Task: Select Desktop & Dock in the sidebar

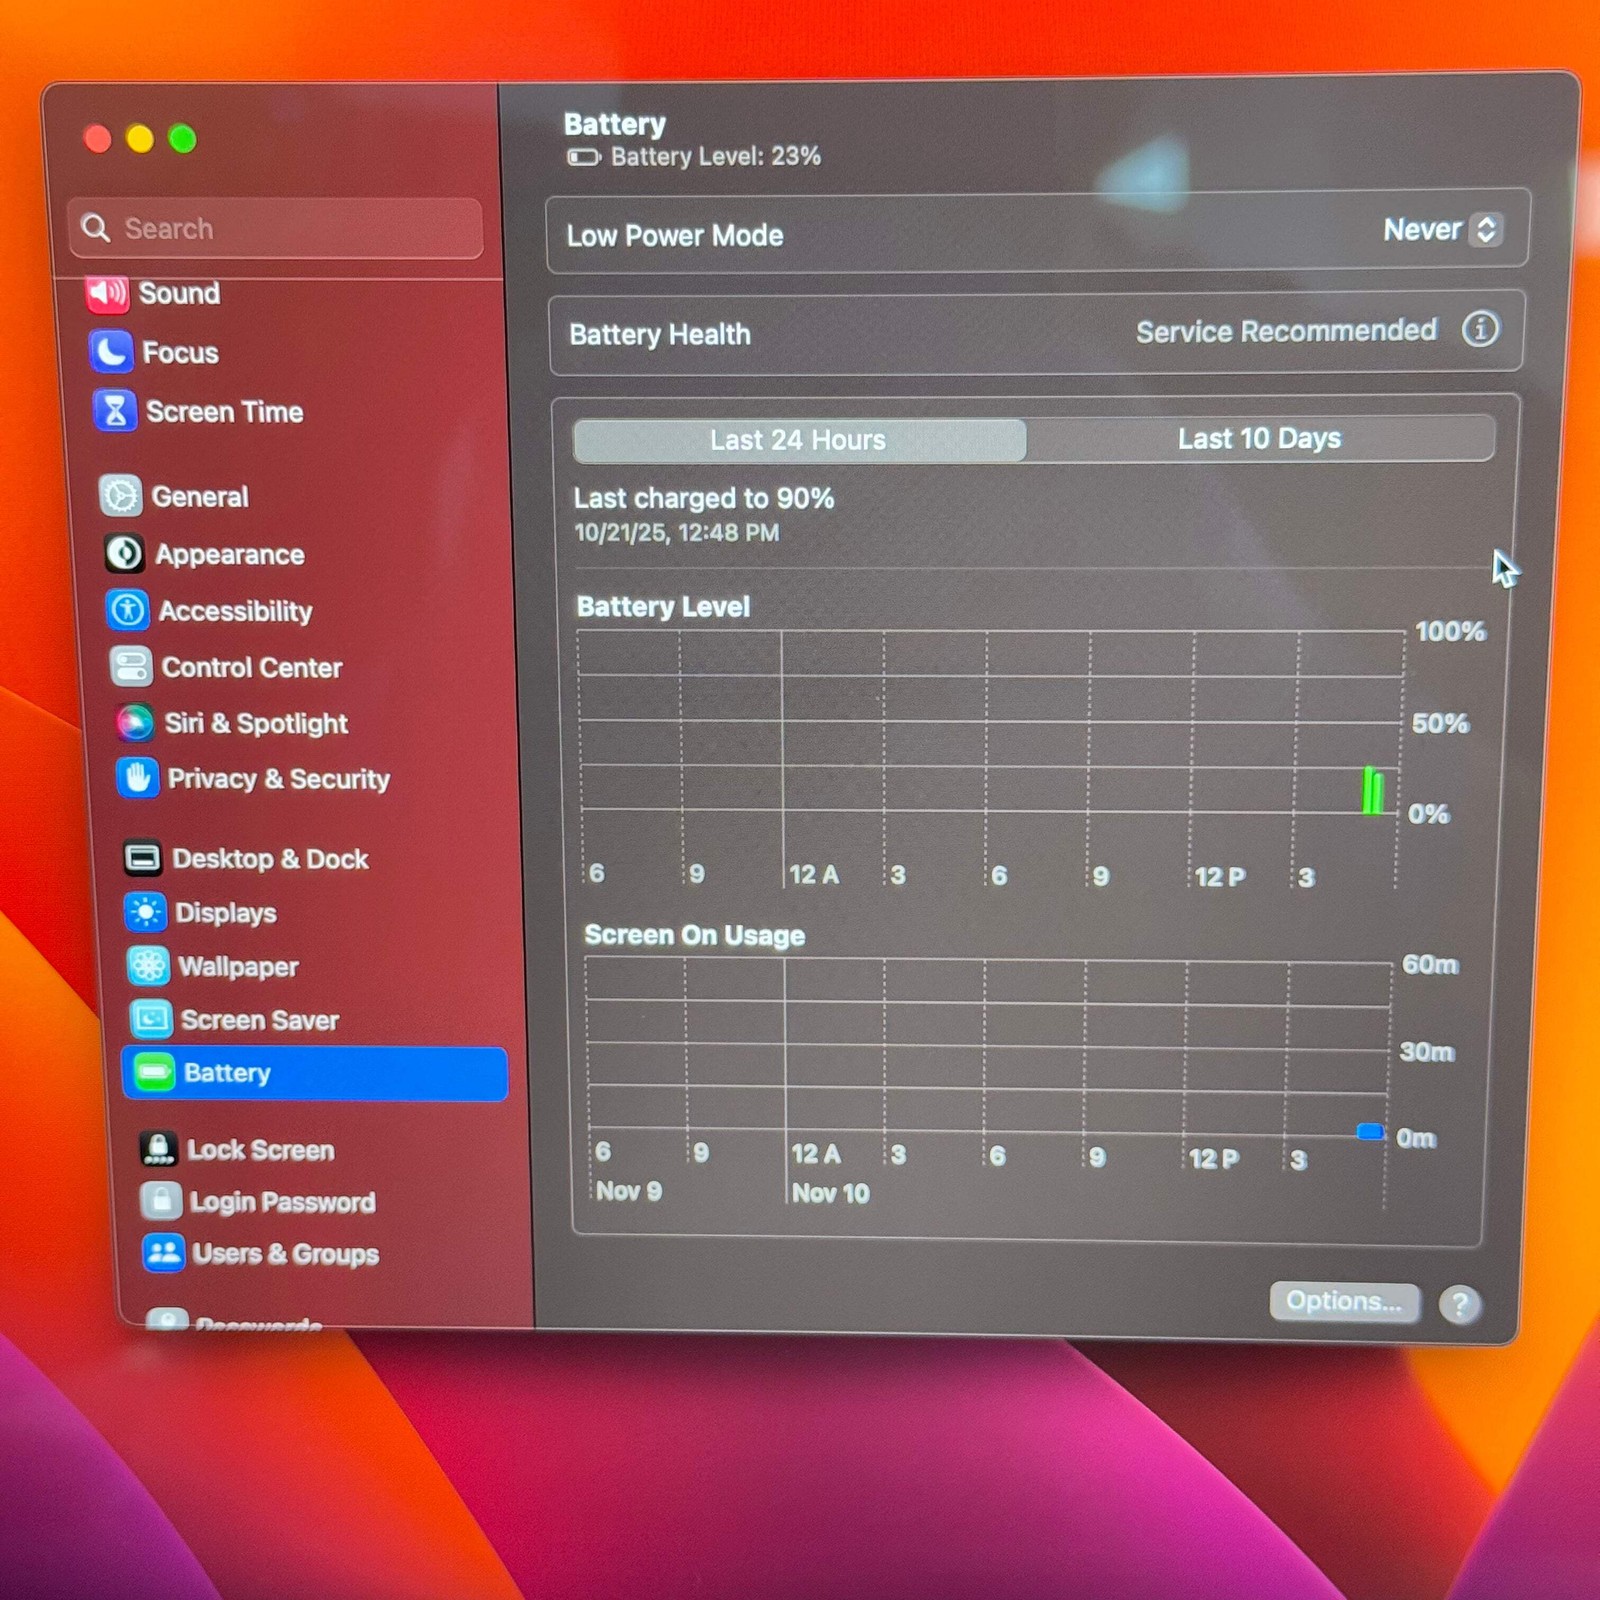Action: pyautogui.click(x=271, y=859)
